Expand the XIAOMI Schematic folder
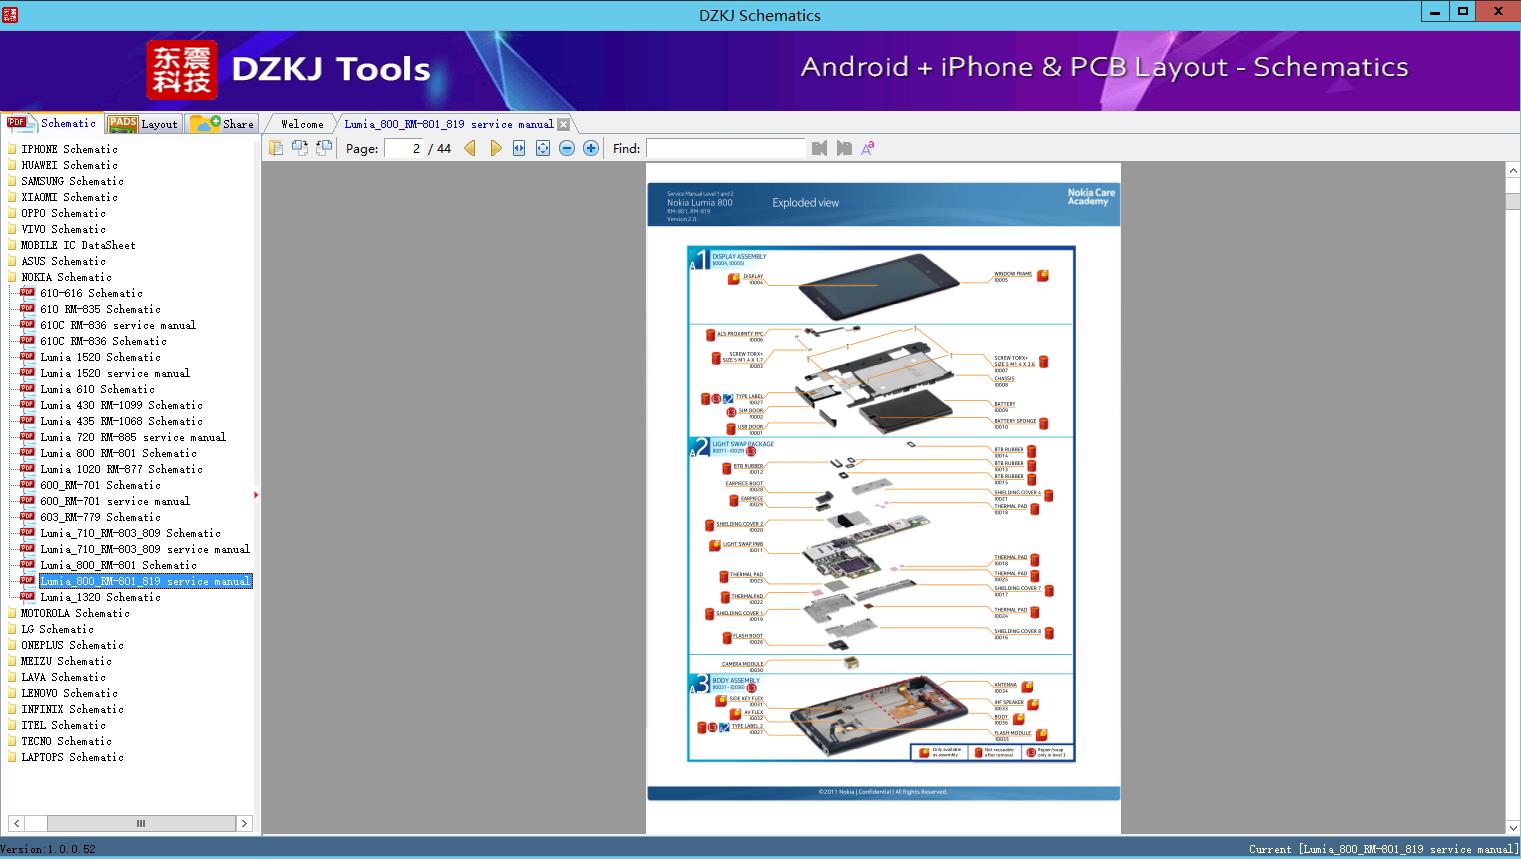Screen dimensions: 1521x859 69,197
